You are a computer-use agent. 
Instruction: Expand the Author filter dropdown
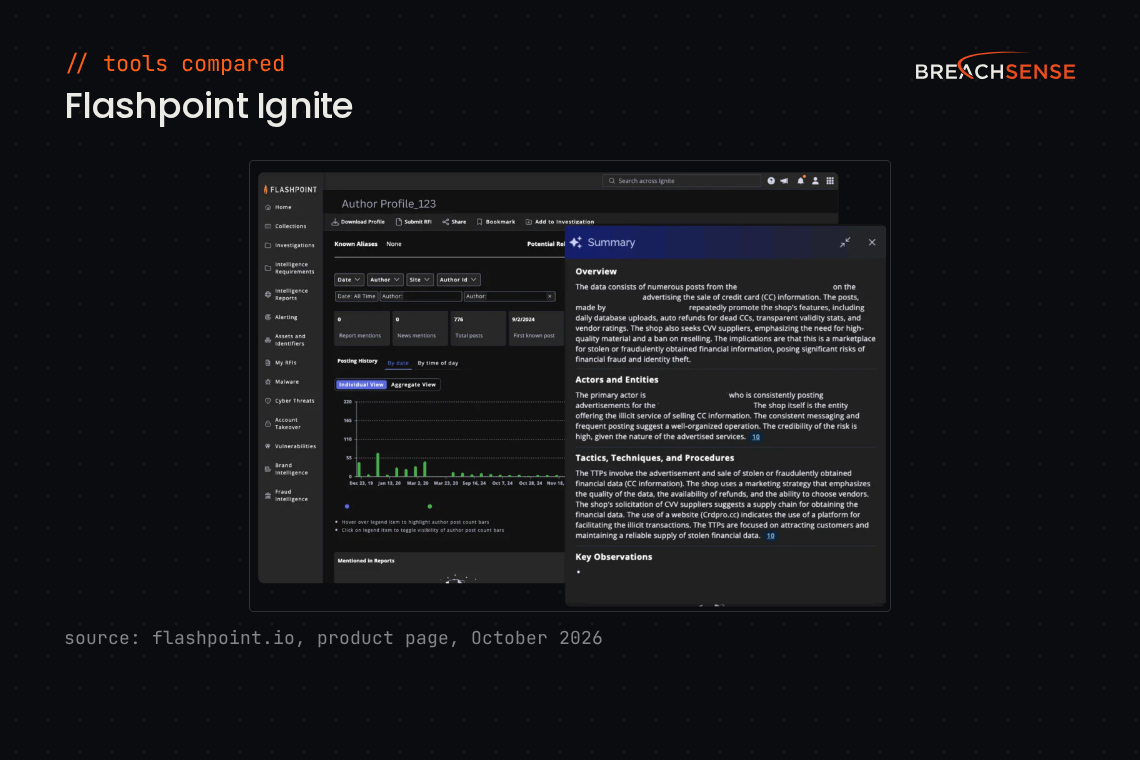[385, 279]
